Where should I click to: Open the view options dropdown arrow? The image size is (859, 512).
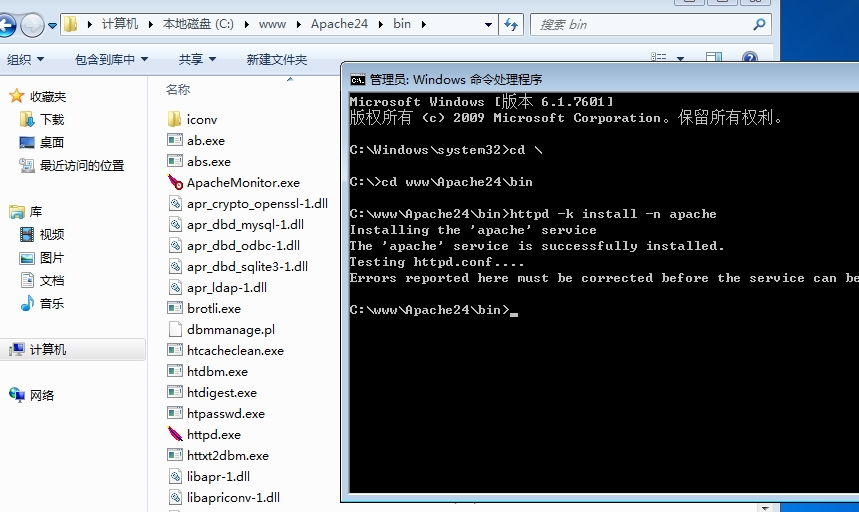point(680,58)
